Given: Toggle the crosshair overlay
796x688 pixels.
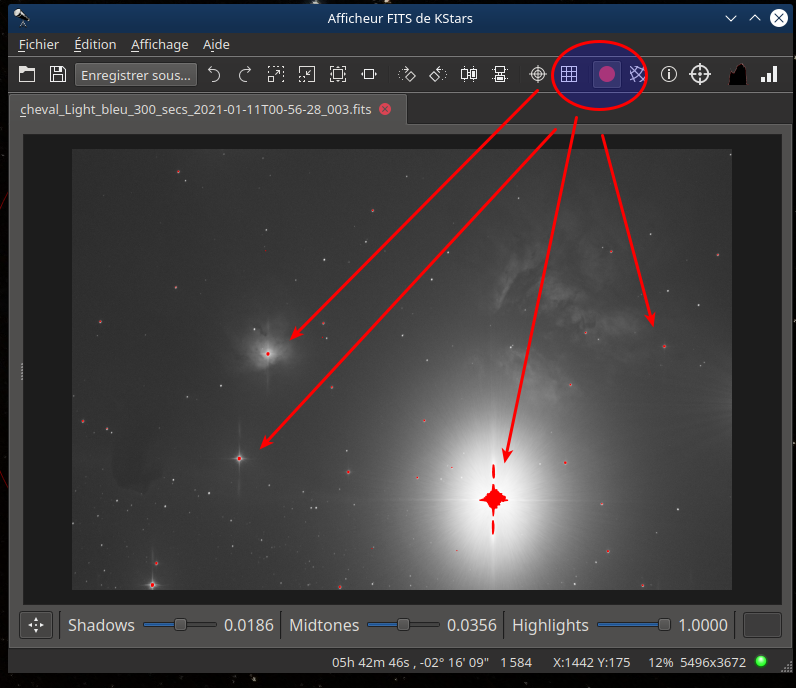Looking at the screenshot, I should tap(538, 75).
